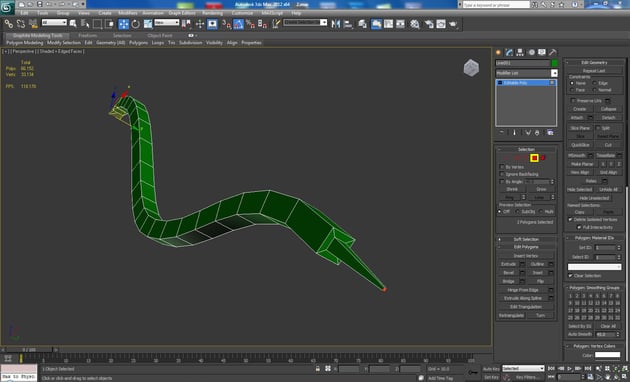Click the Go to Start playback button
The height and width of the screenshot is (382, 630).
click(x=552, y=368)
